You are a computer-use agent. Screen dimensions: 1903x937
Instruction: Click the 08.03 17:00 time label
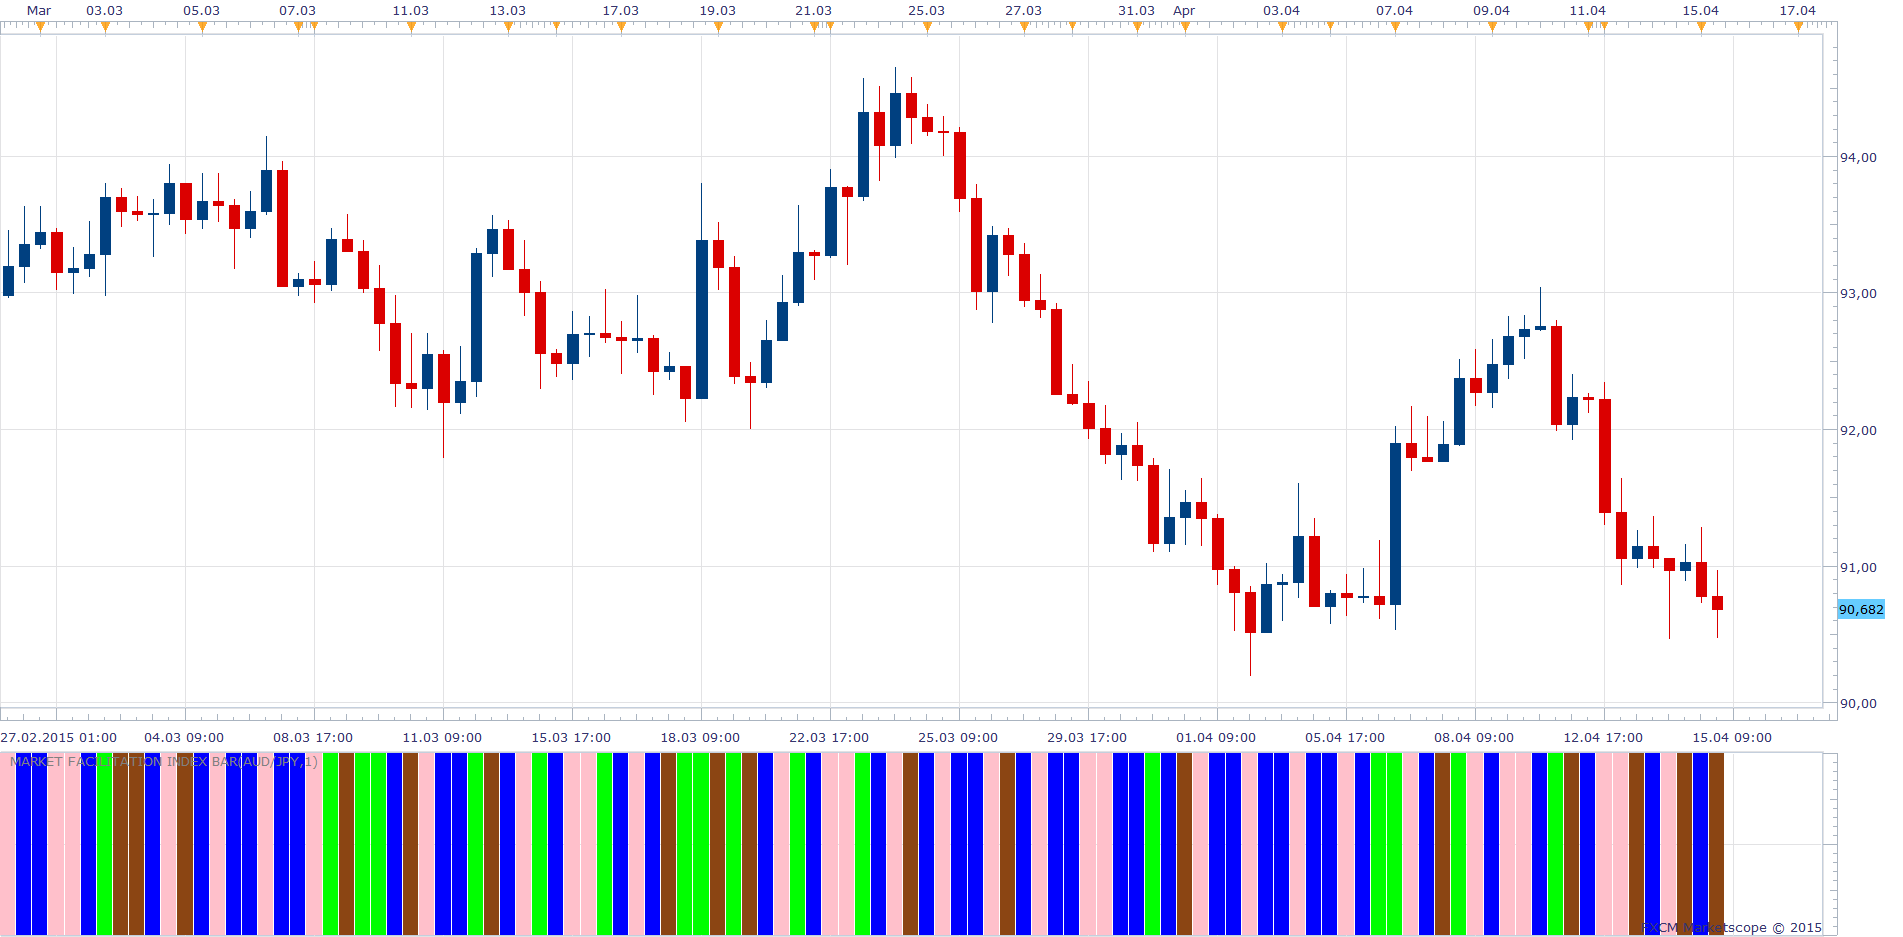[x=313, y=738]
